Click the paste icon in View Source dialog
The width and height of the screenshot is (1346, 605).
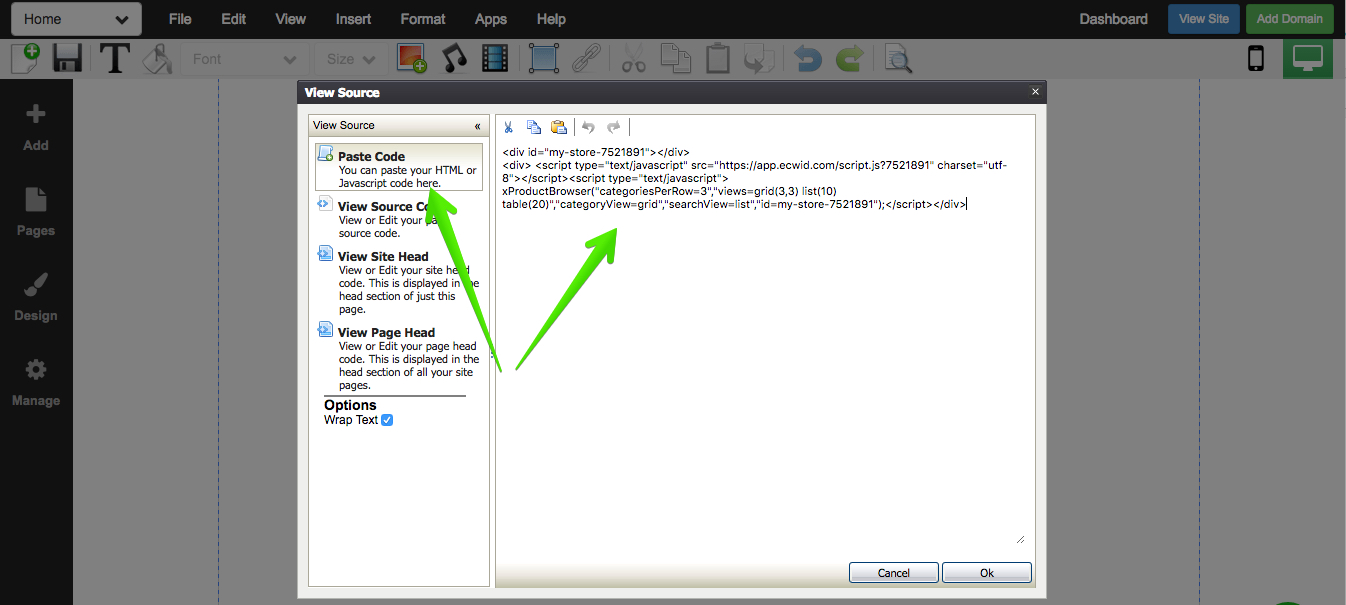tap(559, 127)
